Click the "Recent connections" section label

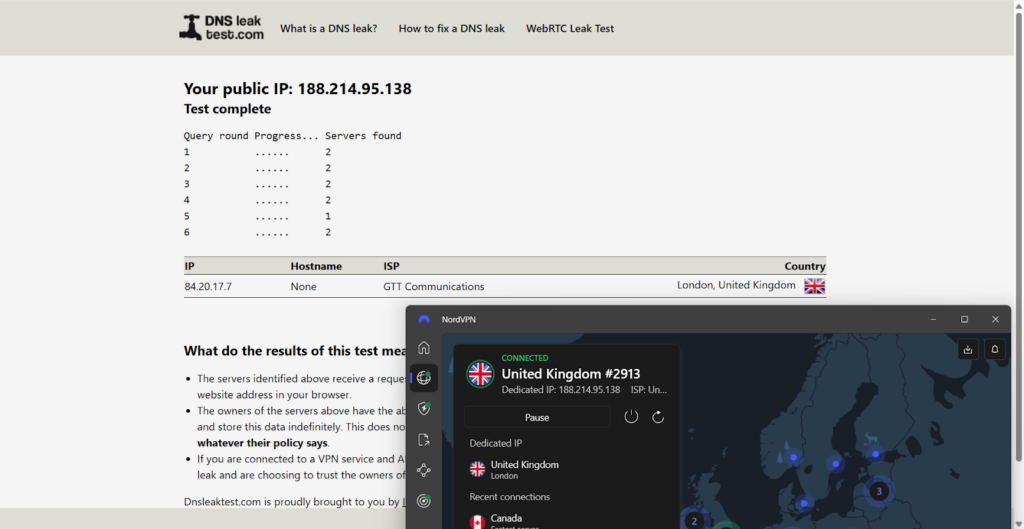click(x=509, y=497)
